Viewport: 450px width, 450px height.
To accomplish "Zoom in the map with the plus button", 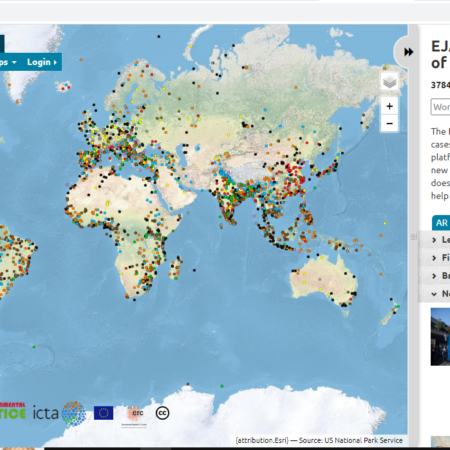I will pos(389,106).
